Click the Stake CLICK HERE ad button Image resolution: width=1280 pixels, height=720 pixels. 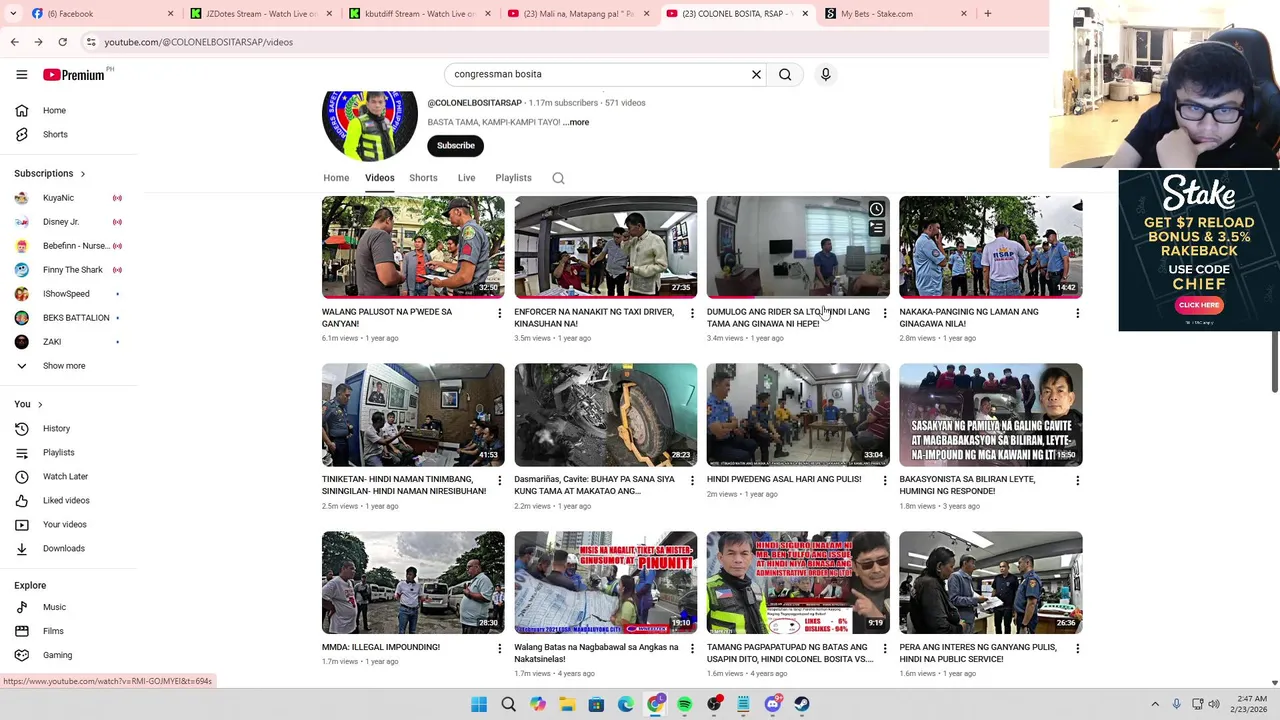[x=1198, y=305]
